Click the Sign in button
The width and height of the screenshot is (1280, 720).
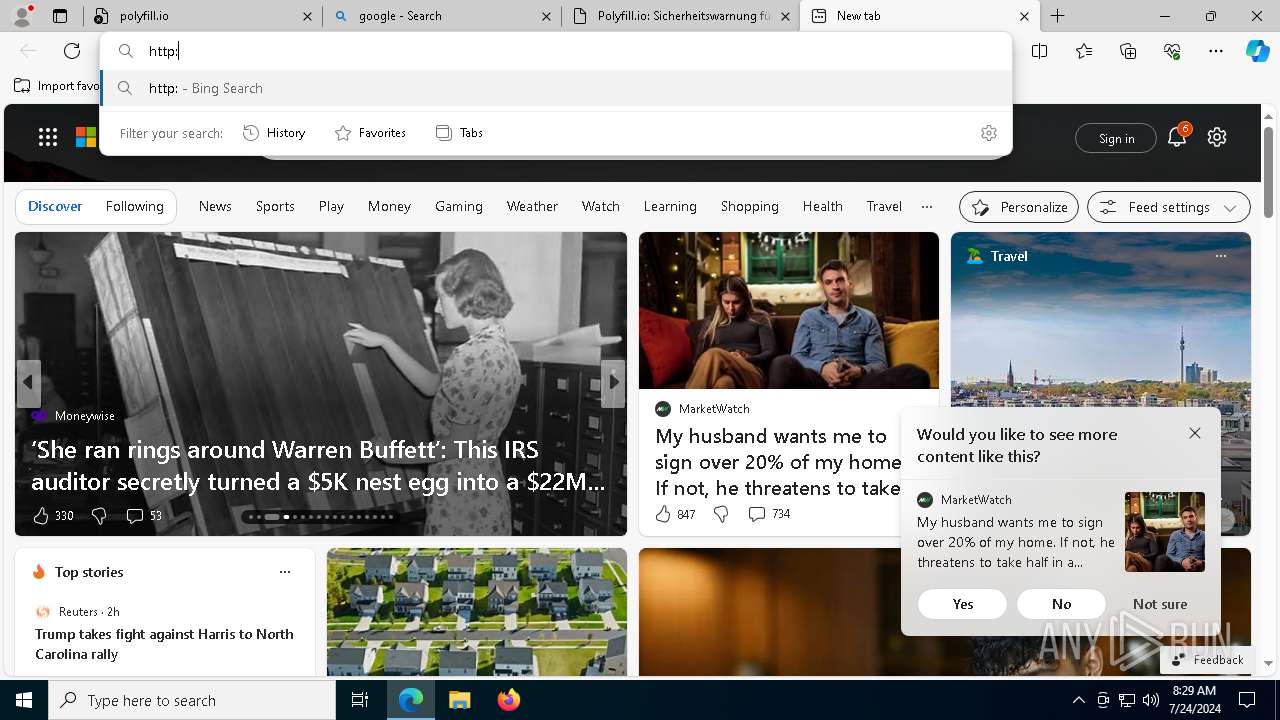1116,138
